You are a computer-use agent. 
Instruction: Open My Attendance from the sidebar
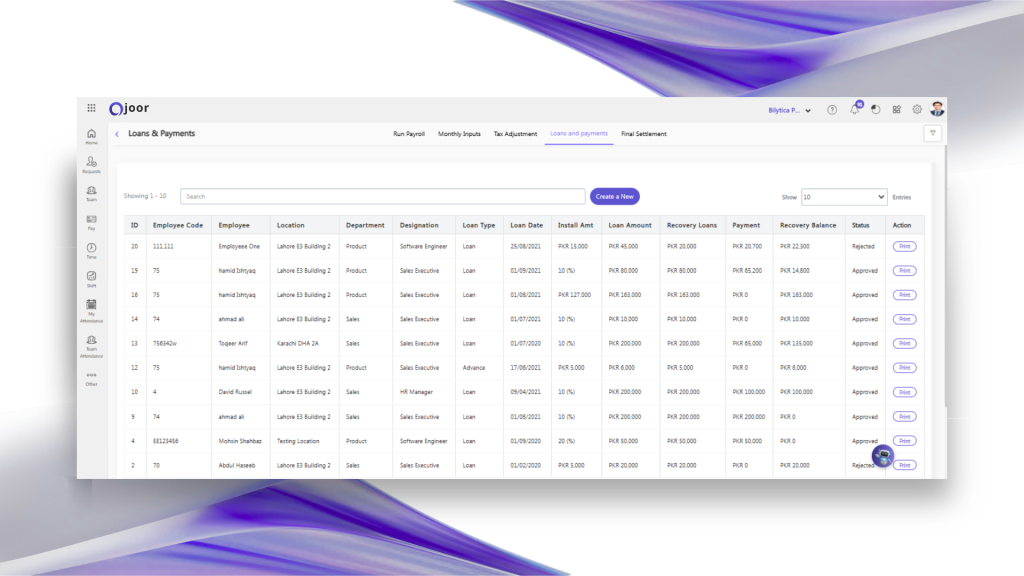point(91,307)
